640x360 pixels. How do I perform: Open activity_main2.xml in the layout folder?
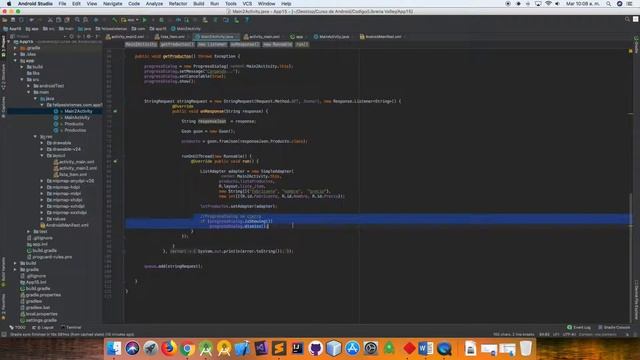78,168
